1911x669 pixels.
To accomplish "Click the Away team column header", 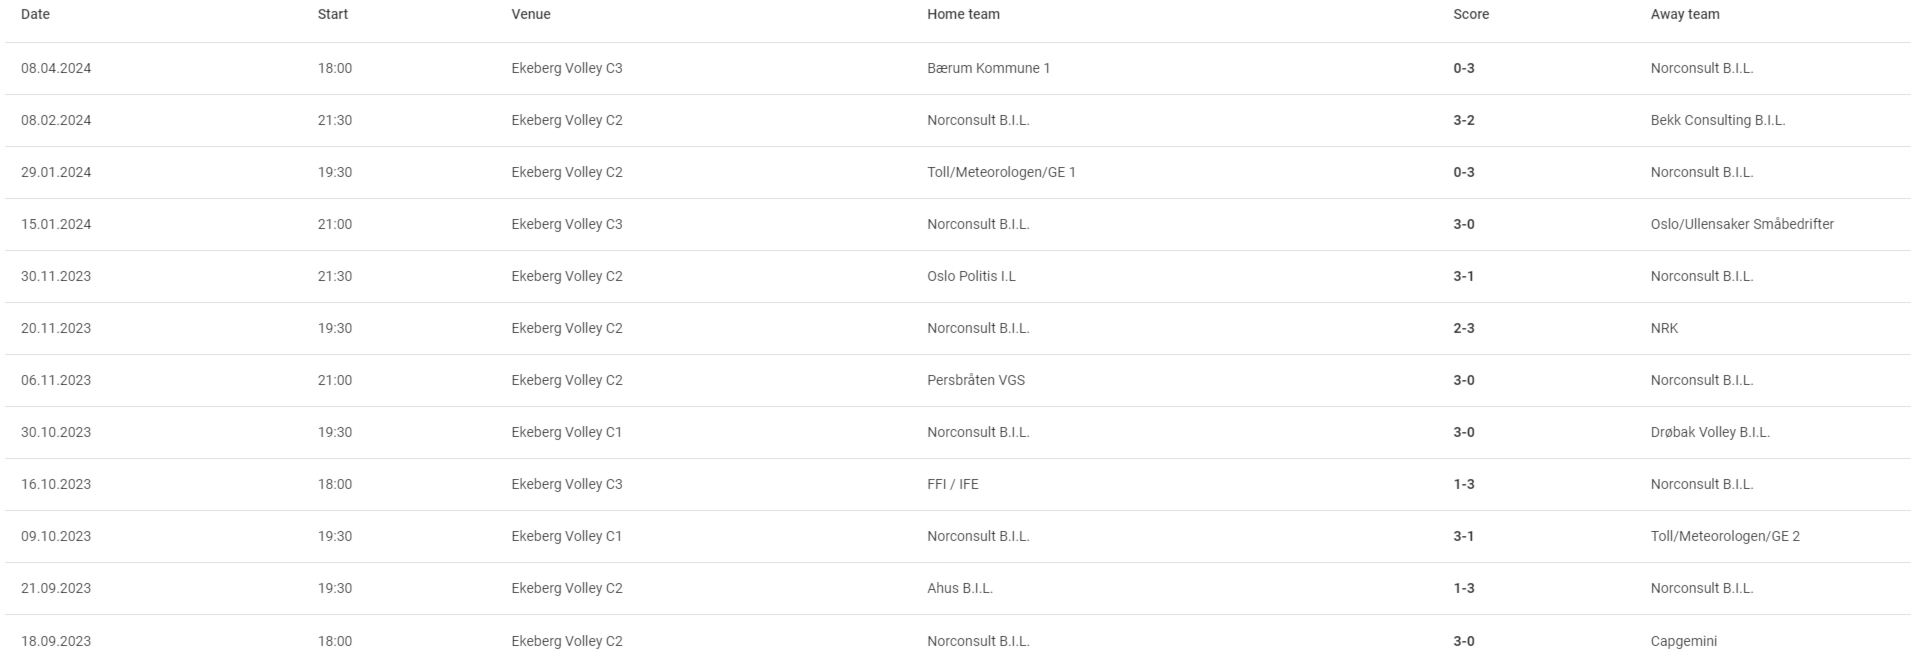I will click(1685, 14).
